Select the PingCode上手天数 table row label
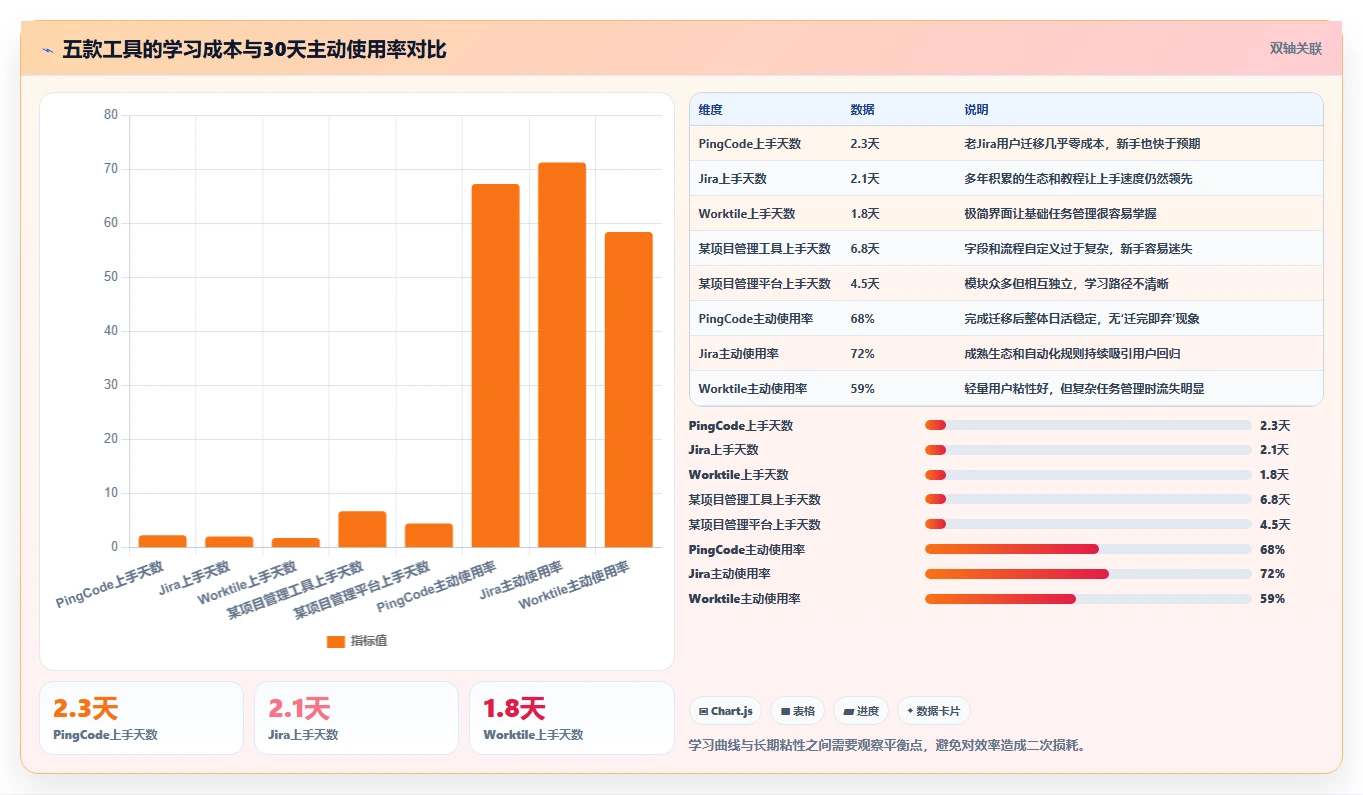The image size is (1363, 795). tap(750, 144)
